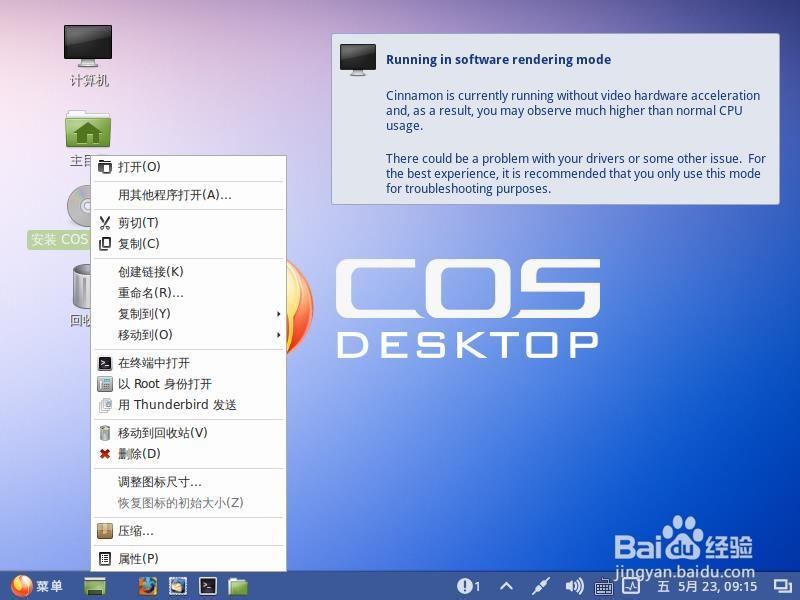Click the monitor icon in the notification
The height and width of the screenshot is (600, 800).
point(358,59)
